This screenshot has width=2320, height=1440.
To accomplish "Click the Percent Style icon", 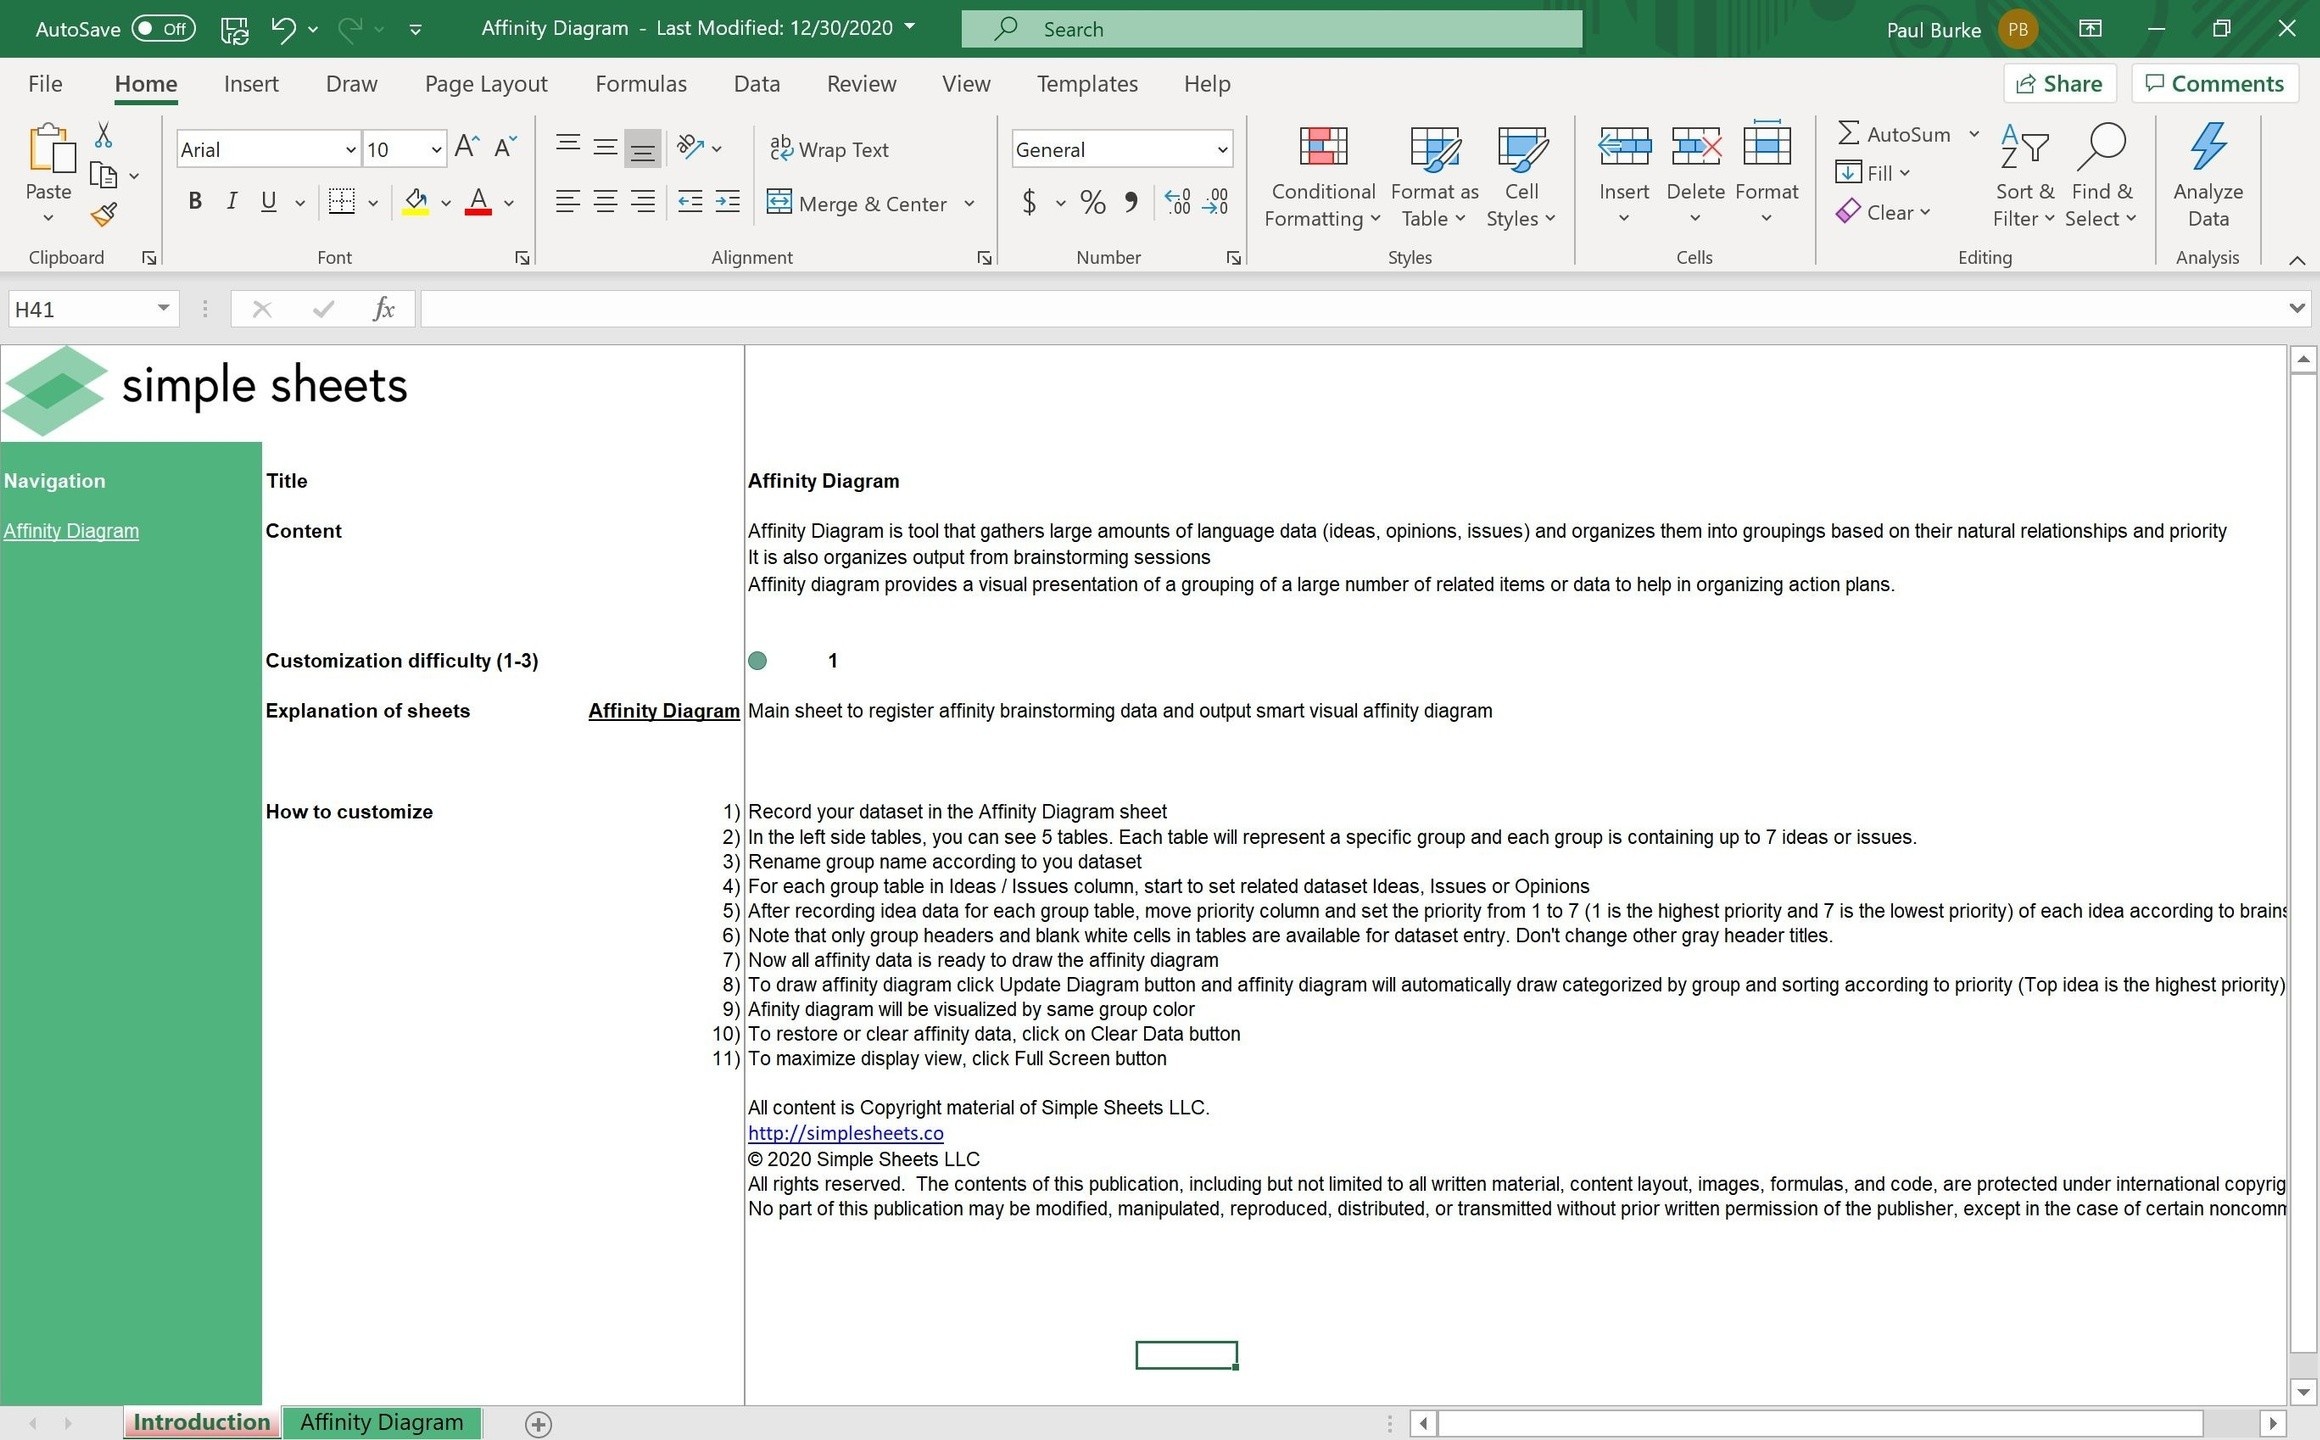I will [x=1092, y=203].
